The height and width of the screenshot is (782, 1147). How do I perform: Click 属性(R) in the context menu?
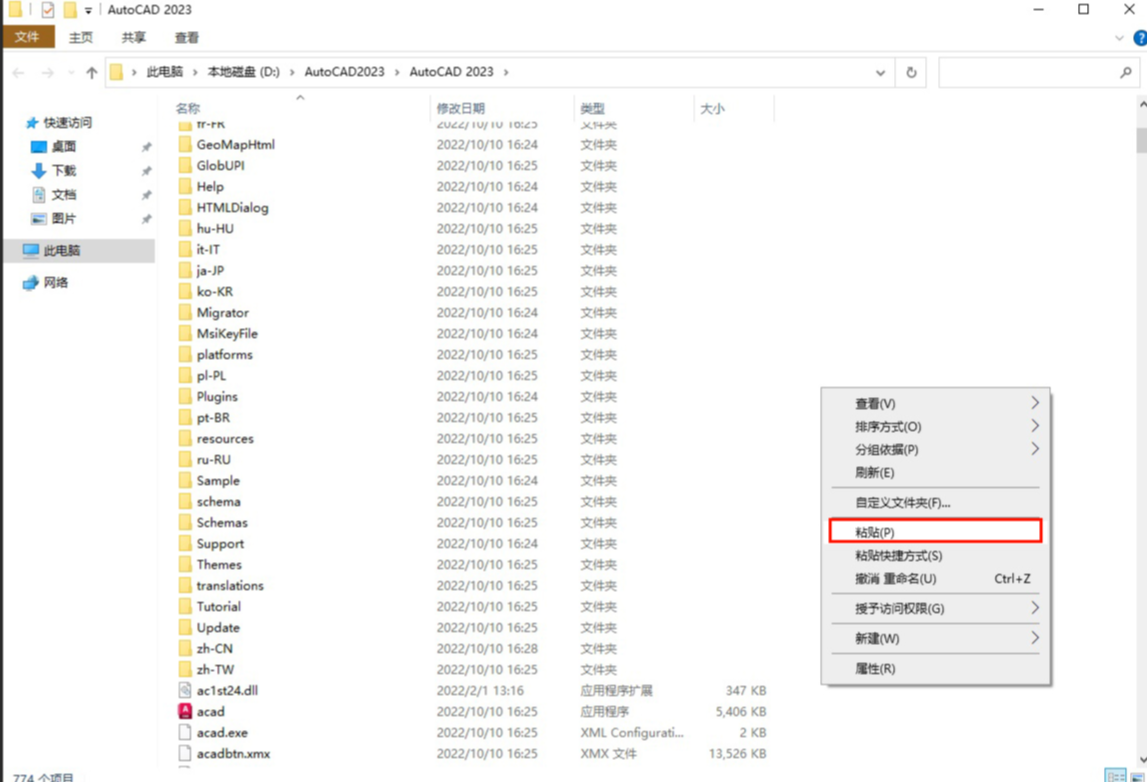tap(875, 668)
